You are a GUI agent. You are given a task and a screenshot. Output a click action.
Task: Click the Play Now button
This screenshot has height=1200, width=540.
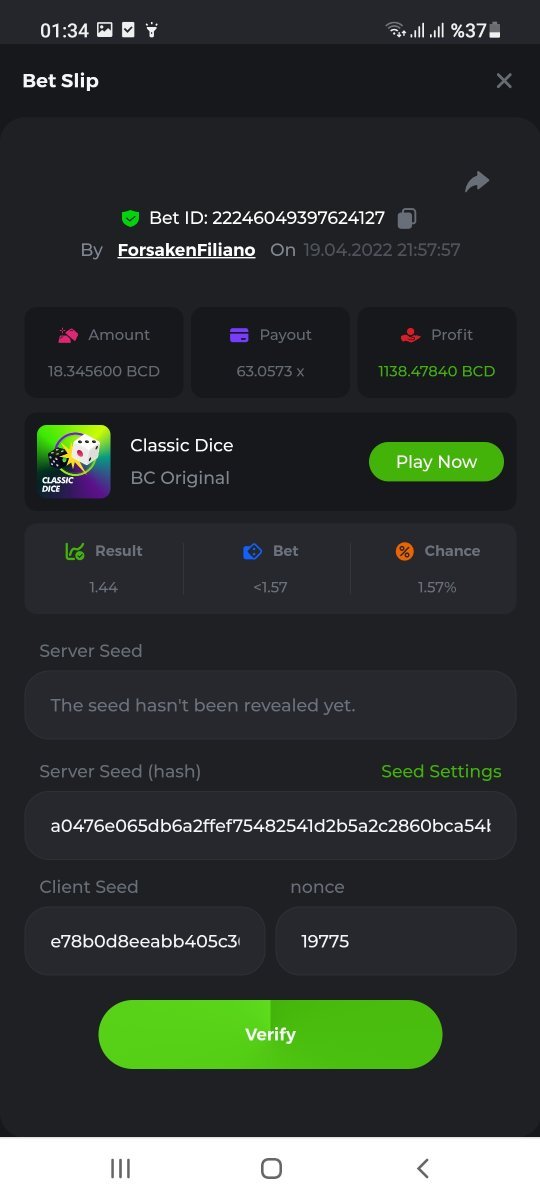[436, 462]
